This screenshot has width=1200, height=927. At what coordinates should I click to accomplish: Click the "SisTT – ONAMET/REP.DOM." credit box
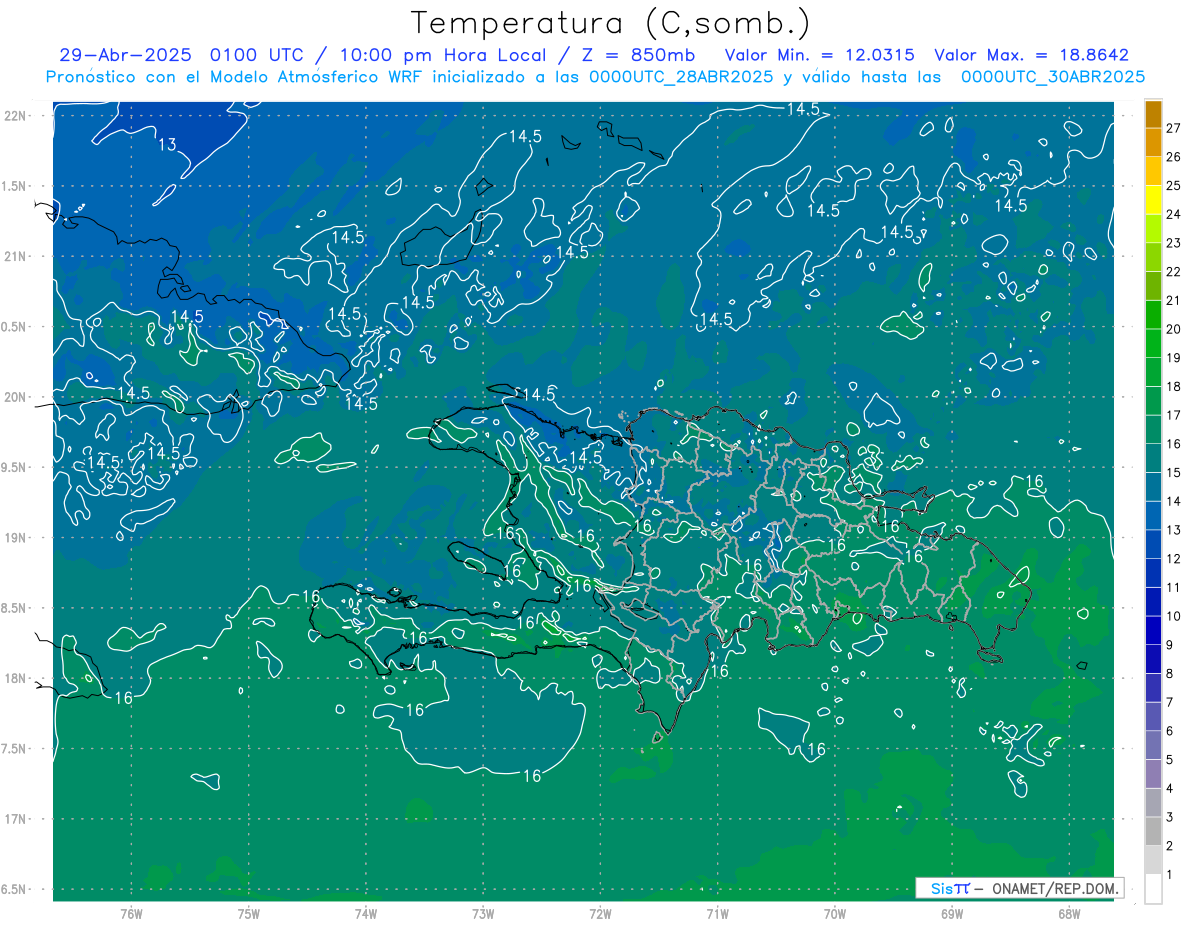tap(1020, 888)
